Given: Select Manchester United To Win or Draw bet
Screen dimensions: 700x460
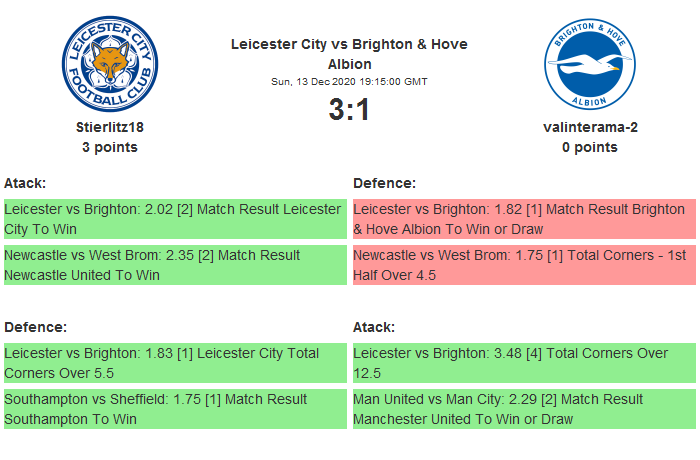Looking at the screenshot, I should [523, 409].
